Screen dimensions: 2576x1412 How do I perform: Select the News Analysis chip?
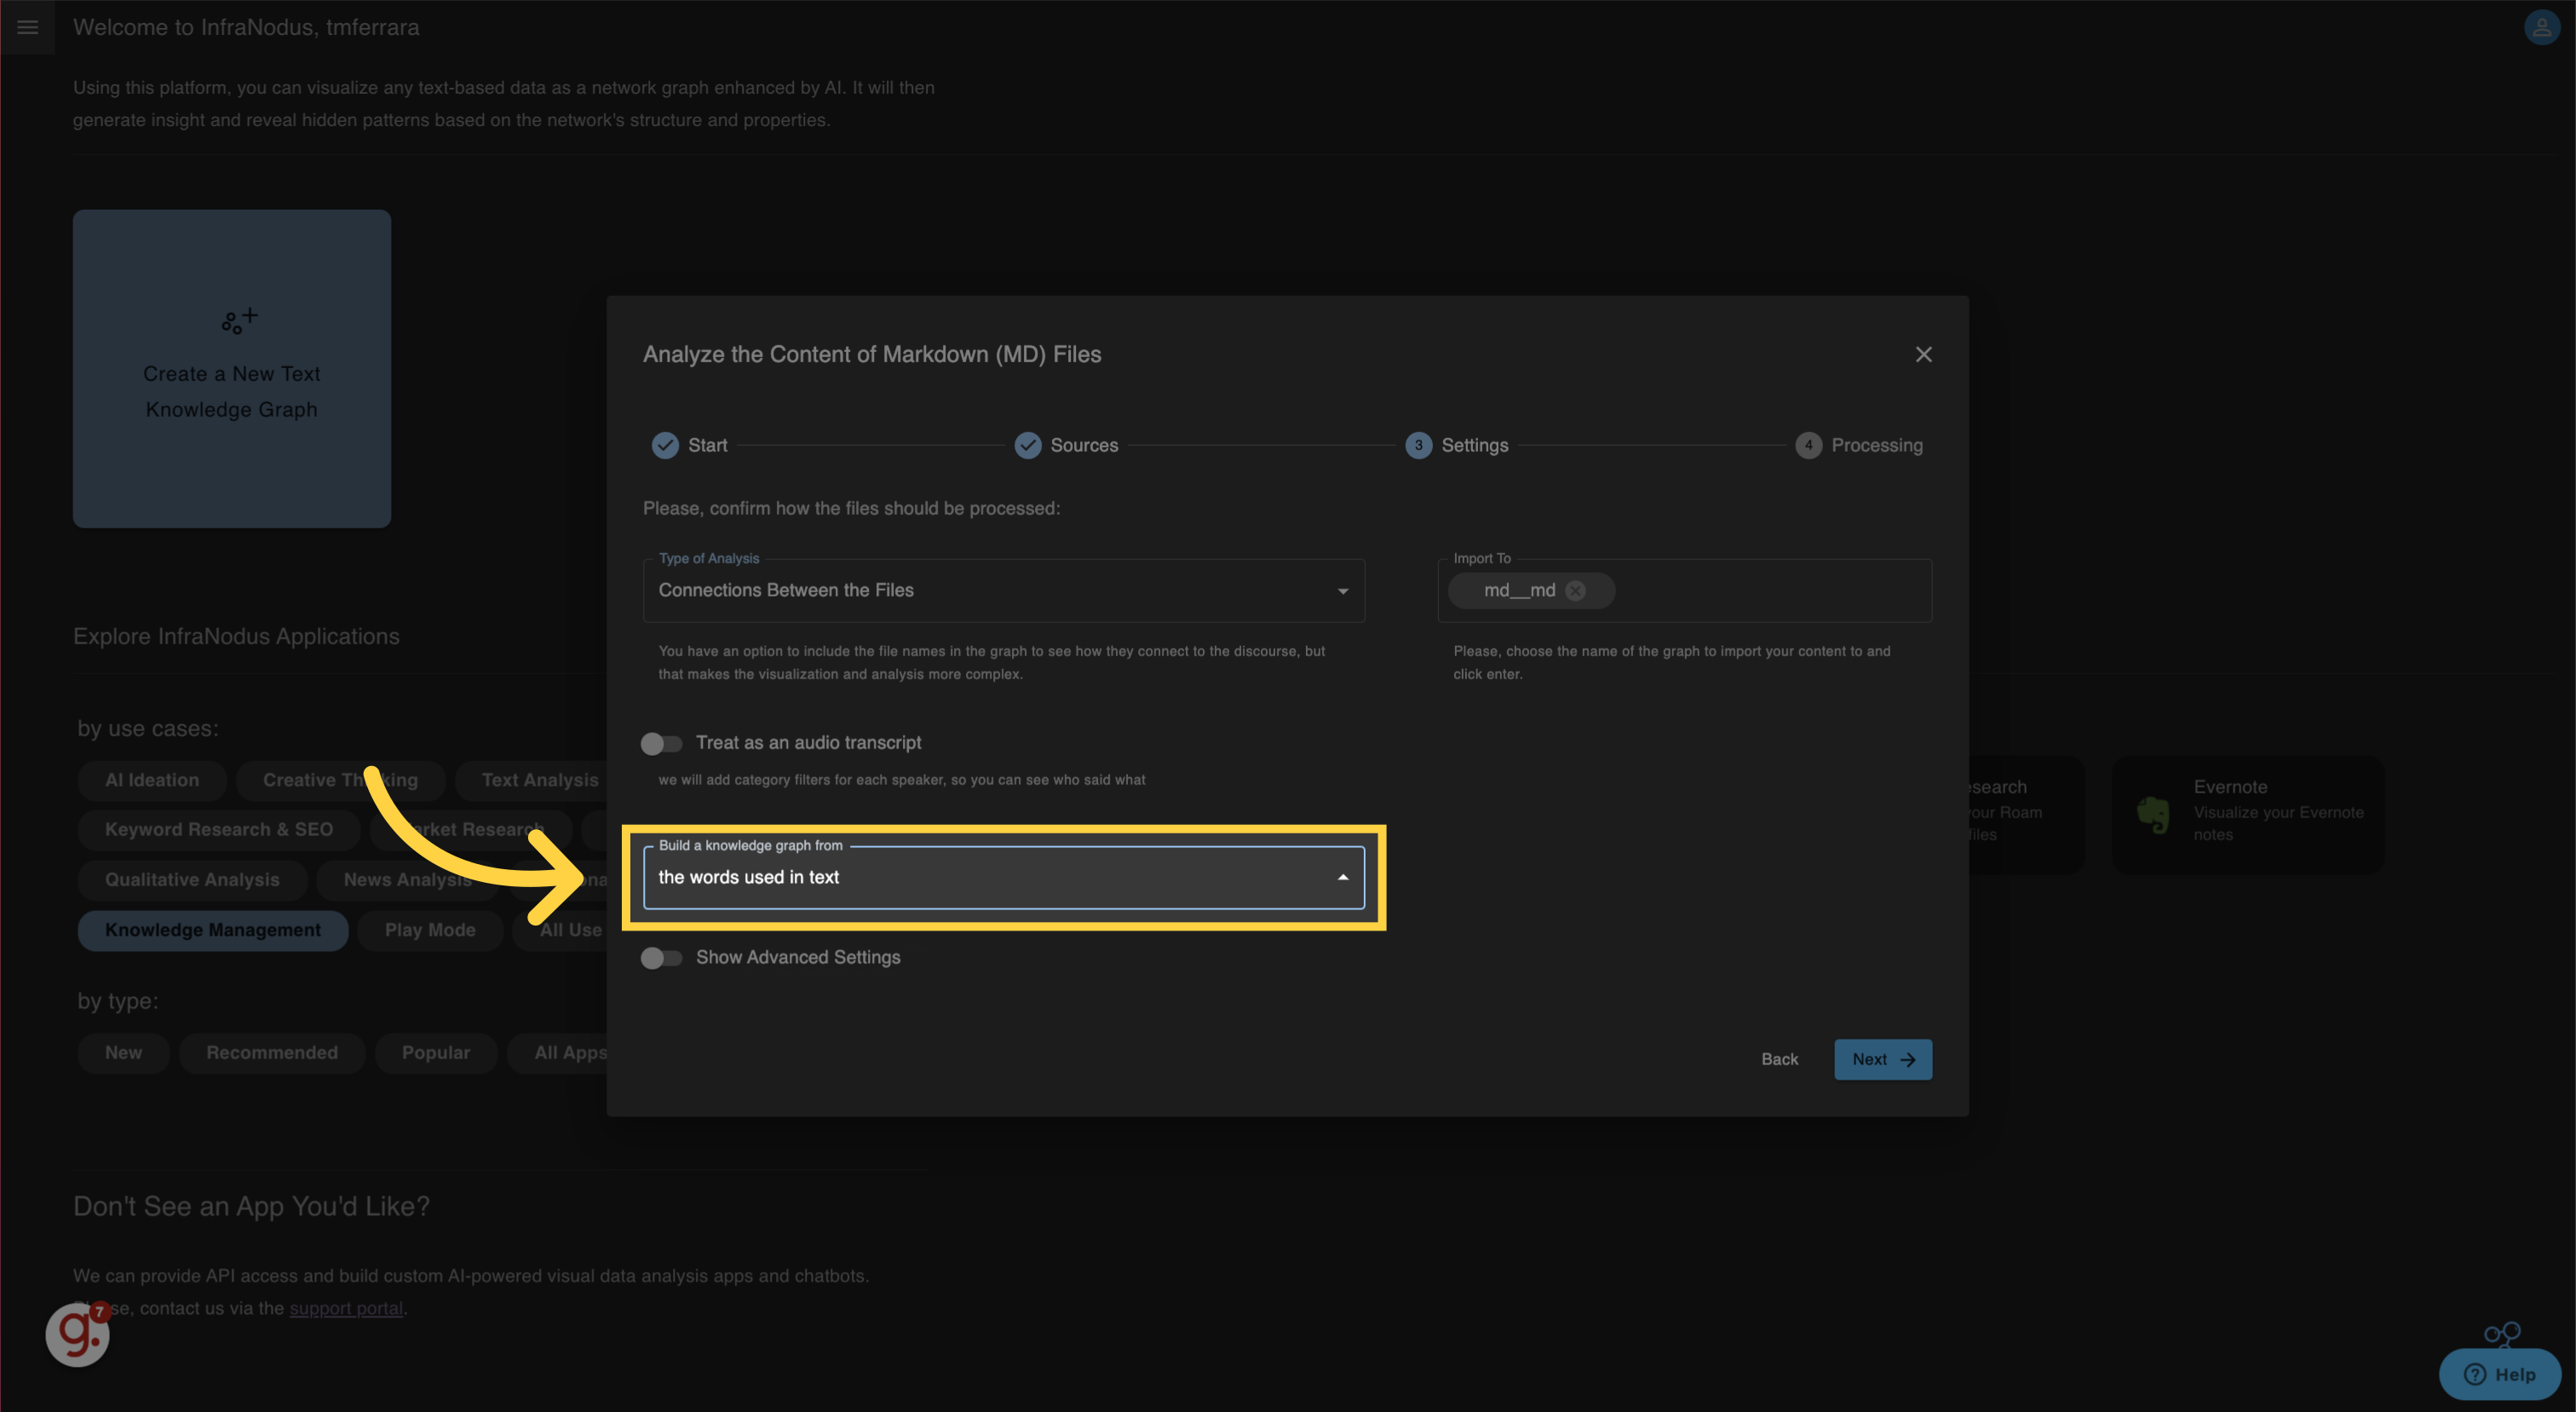tap(407, 879)
